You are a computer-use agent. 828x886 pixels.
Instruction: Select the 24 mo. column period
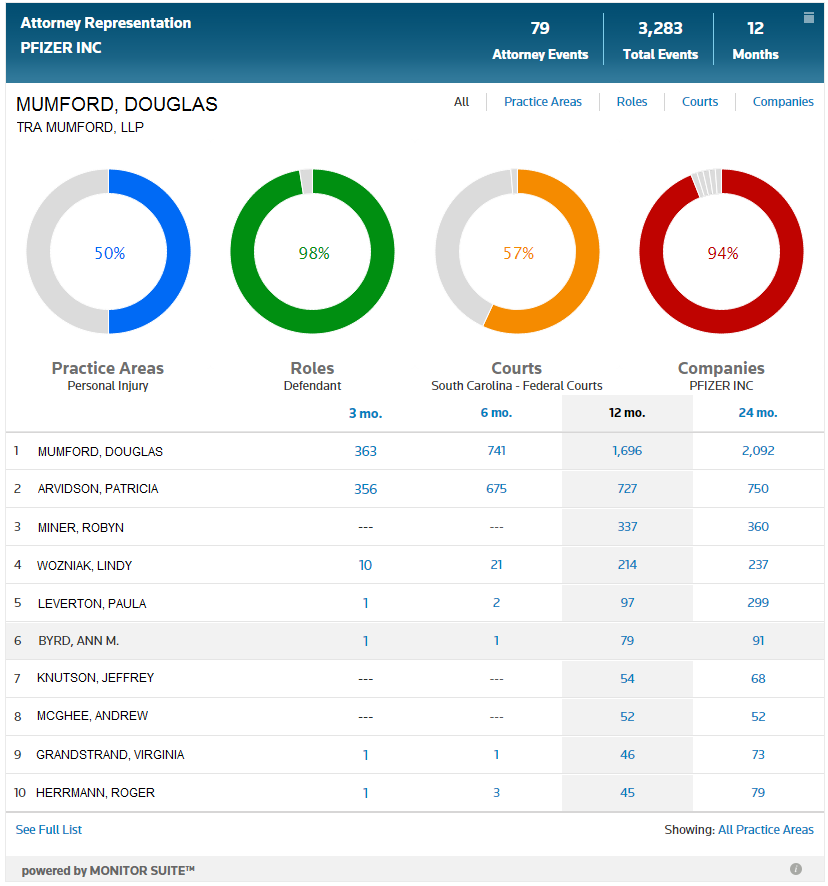[x=757, y=412]
